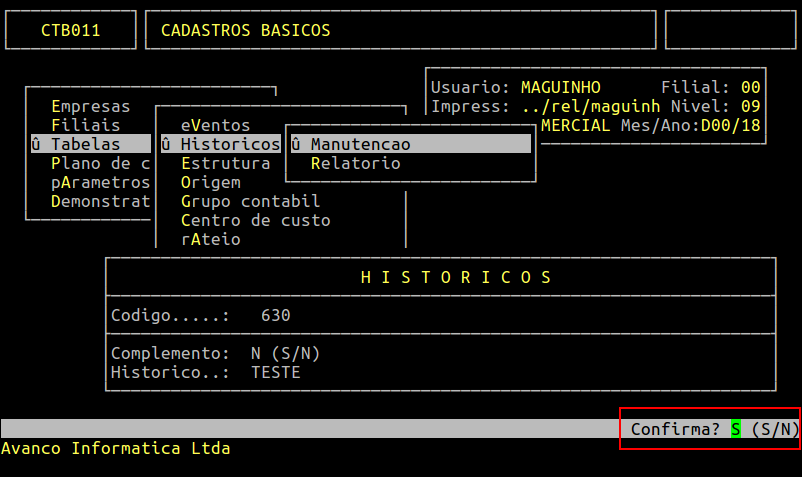This screenshot has height=477, width=802.
Task: Open the Filiais menu entry
Action: point(85,125)
